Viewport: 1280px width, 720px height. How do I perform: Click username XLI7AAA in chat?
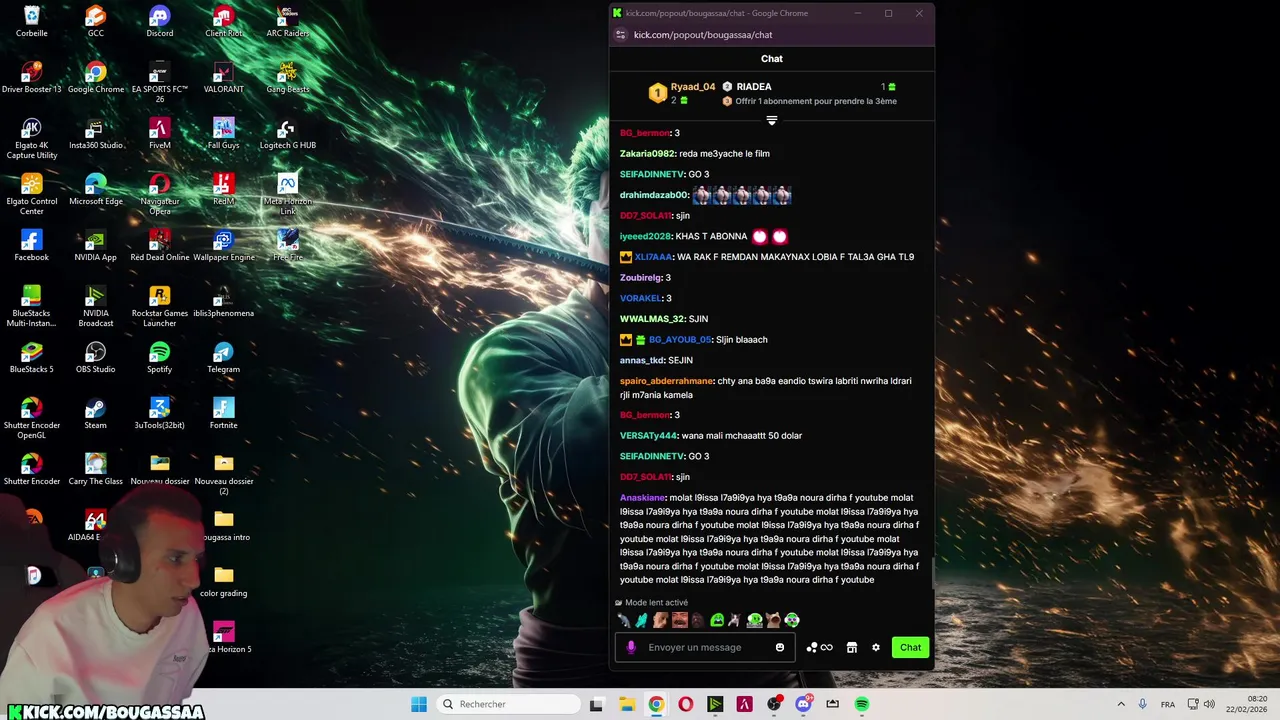653,257
